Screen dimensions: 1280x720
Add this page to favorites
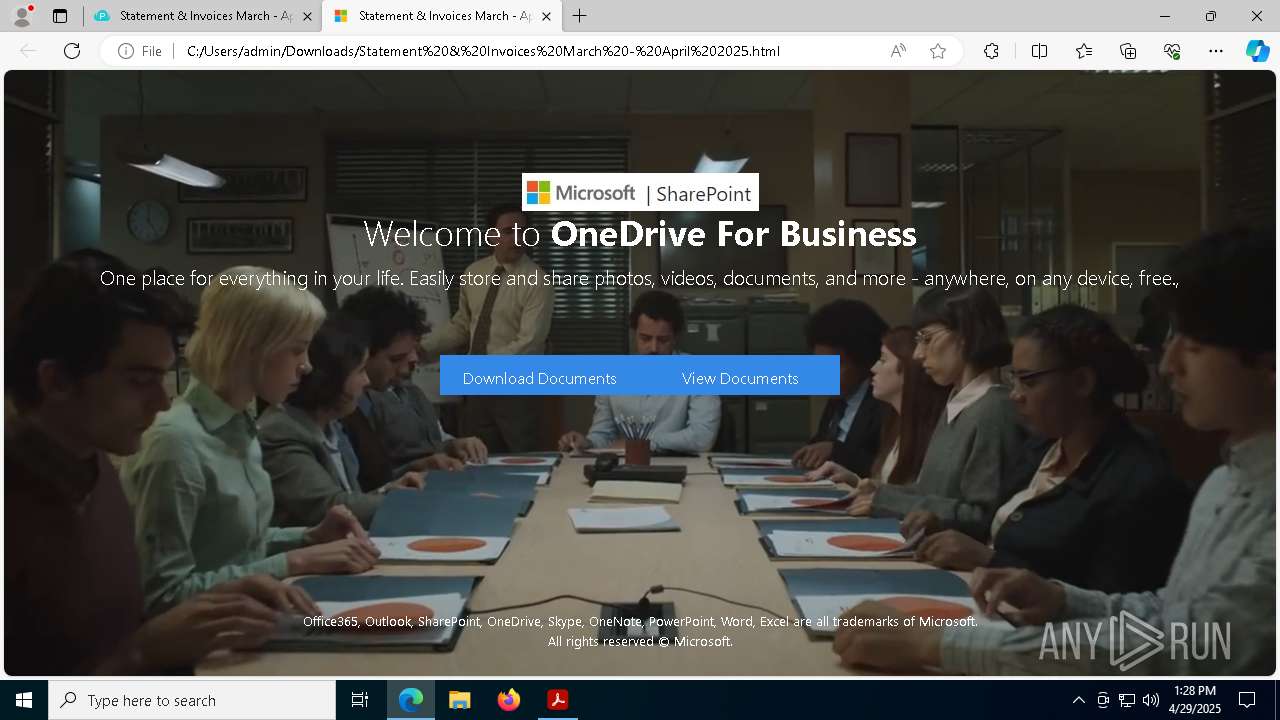[x=938, y=51]
